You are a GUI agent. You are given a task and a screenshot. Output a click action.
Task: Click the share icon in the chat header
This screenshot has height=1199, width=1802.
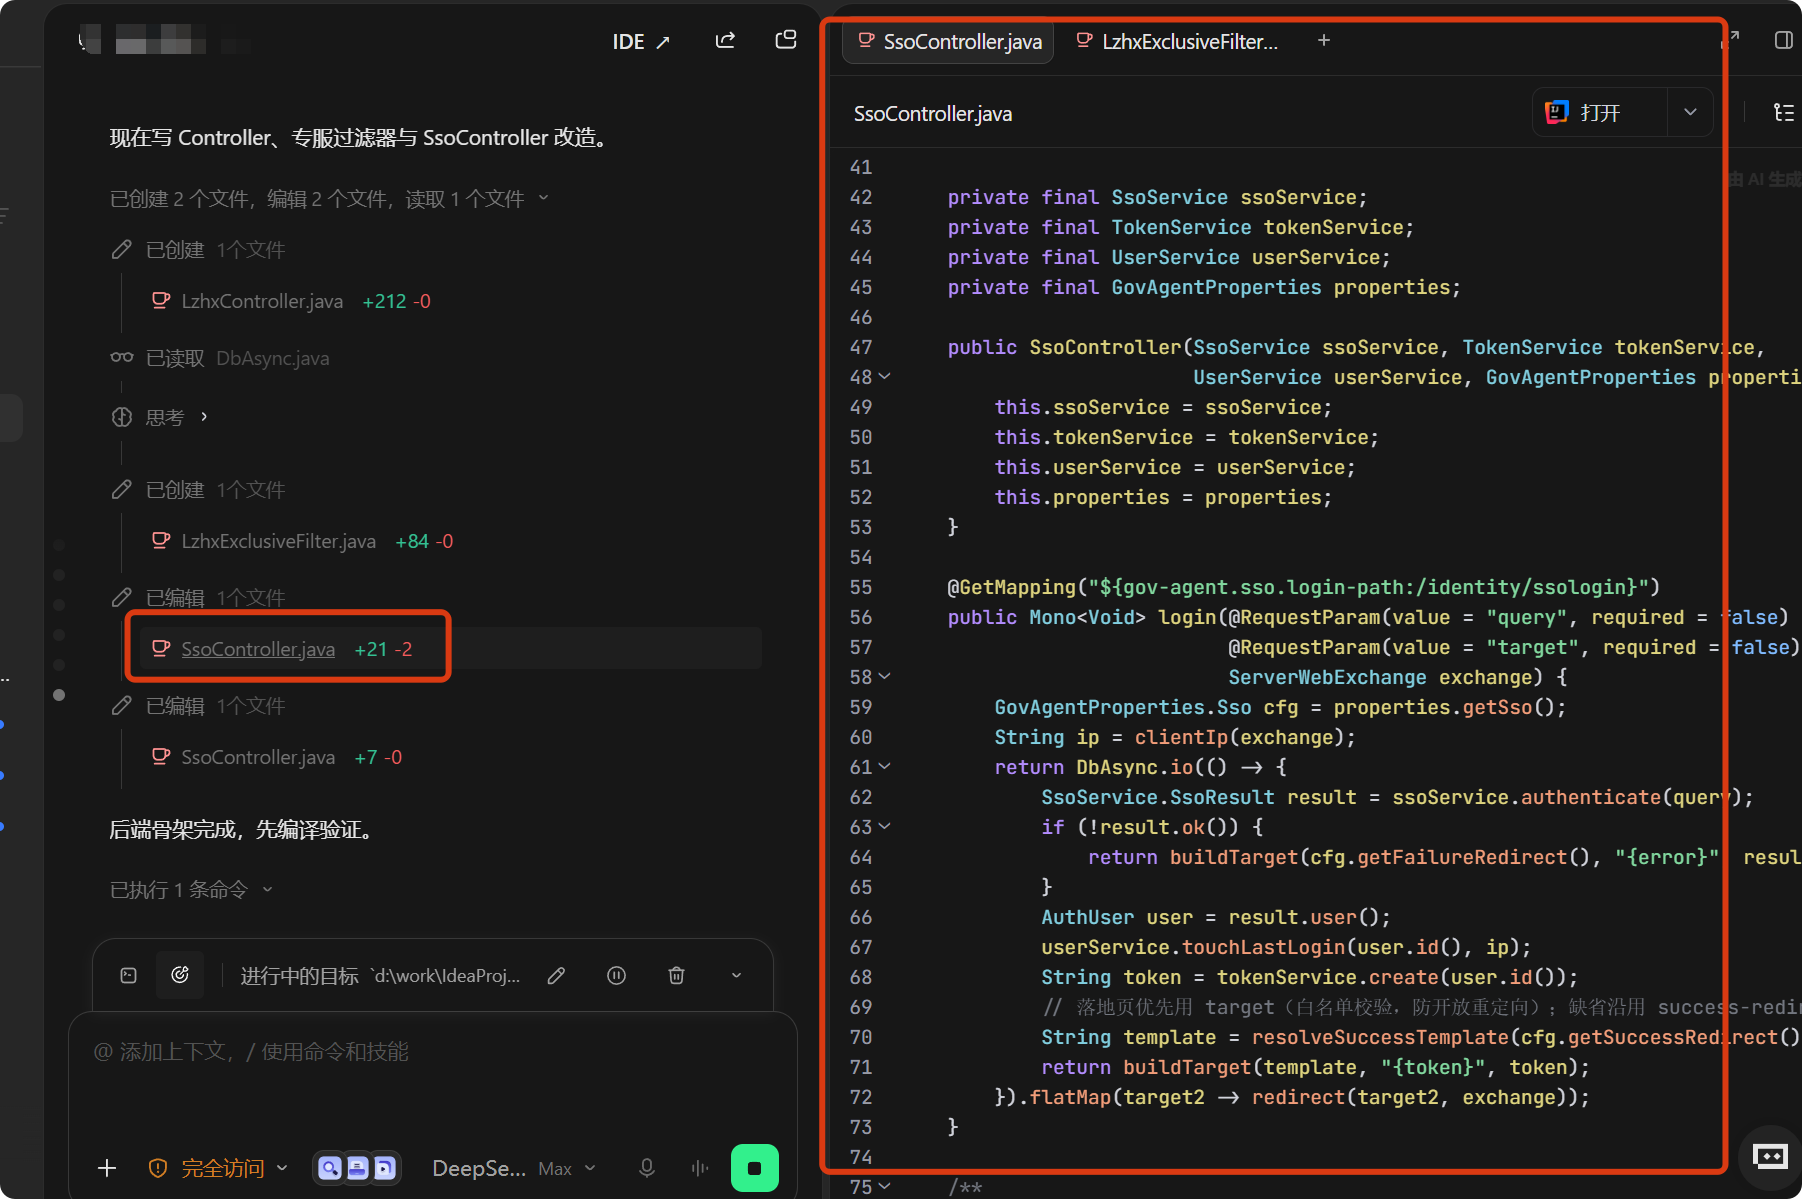coord(725,41)
